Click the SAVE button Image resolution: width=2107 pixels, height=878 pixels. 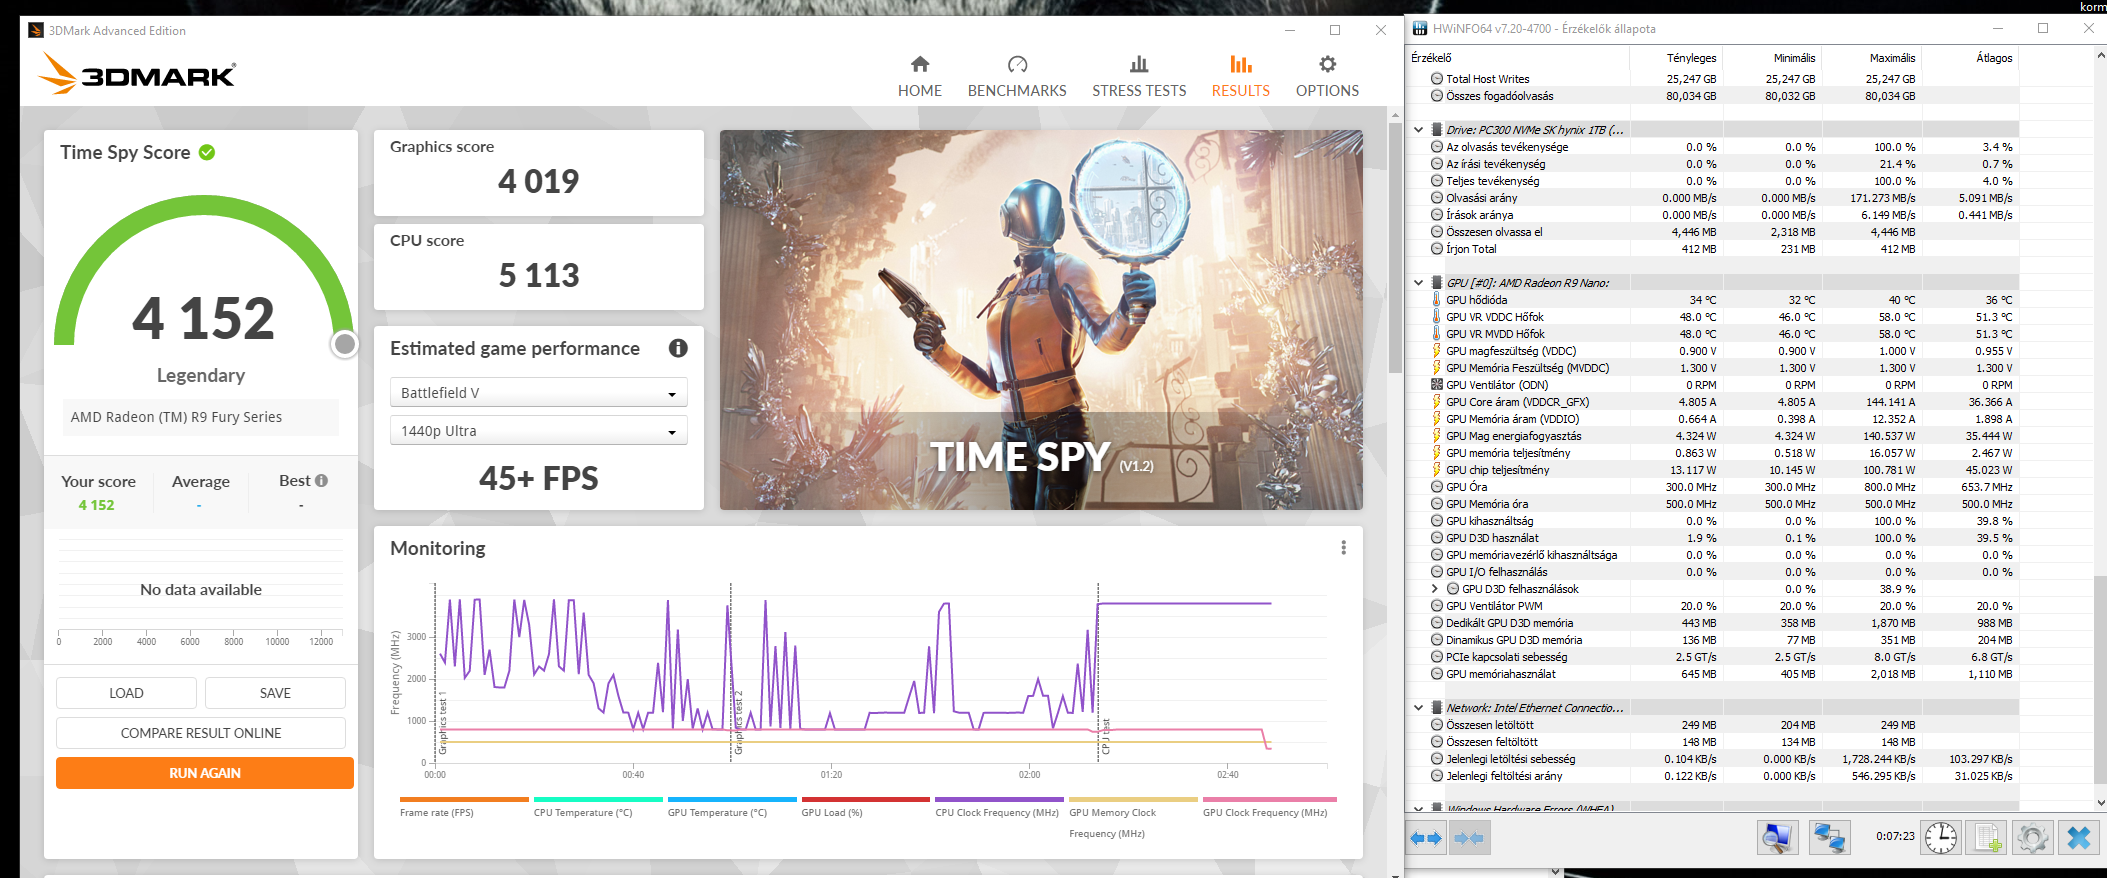coord(275,693)
